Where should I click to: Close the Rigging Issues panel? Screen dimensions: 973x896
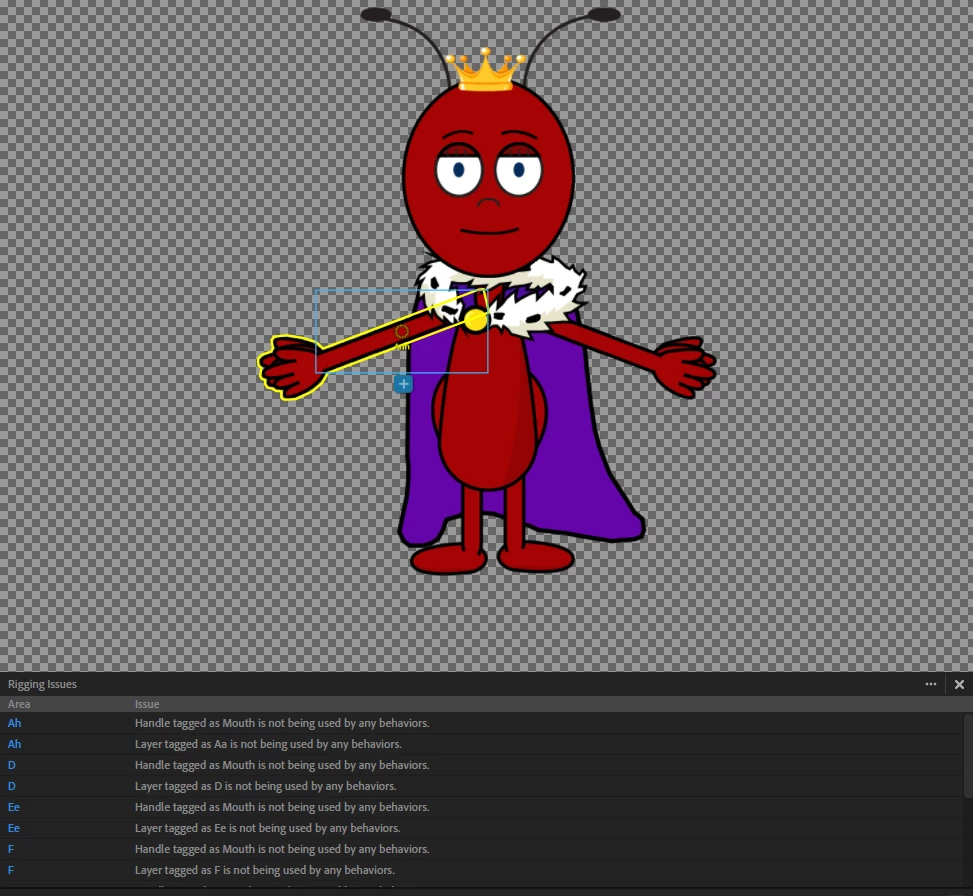pos(959,684)
